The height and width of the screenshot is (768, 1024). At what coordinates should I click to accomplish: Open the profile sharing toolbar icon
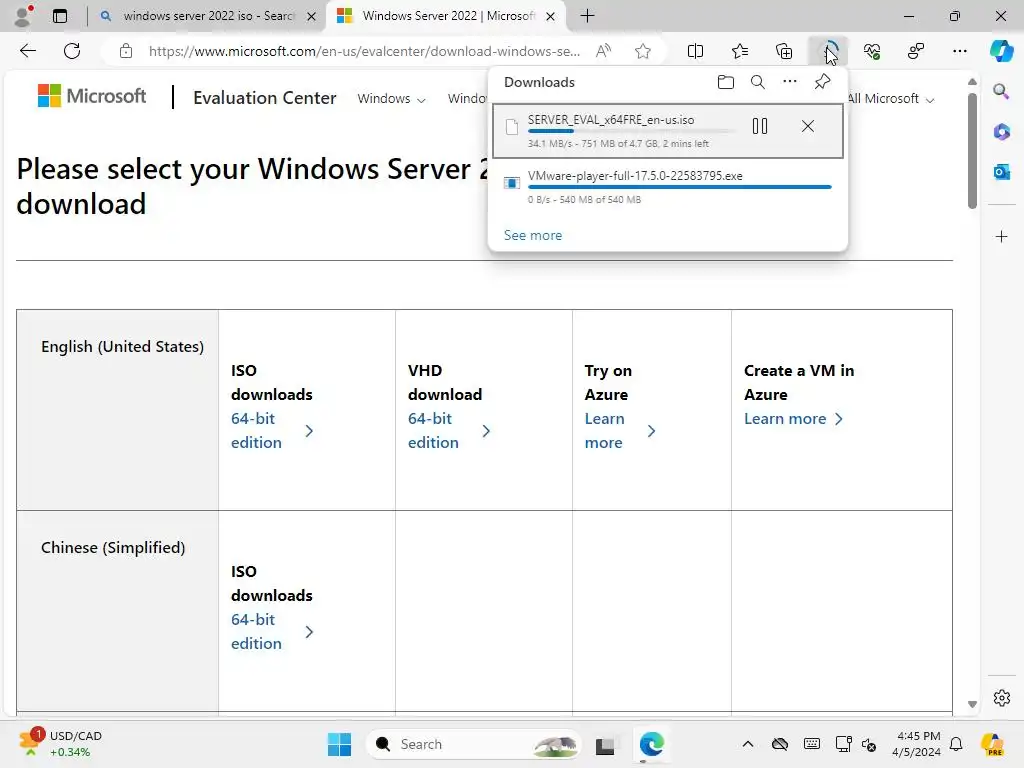point(916,51)
